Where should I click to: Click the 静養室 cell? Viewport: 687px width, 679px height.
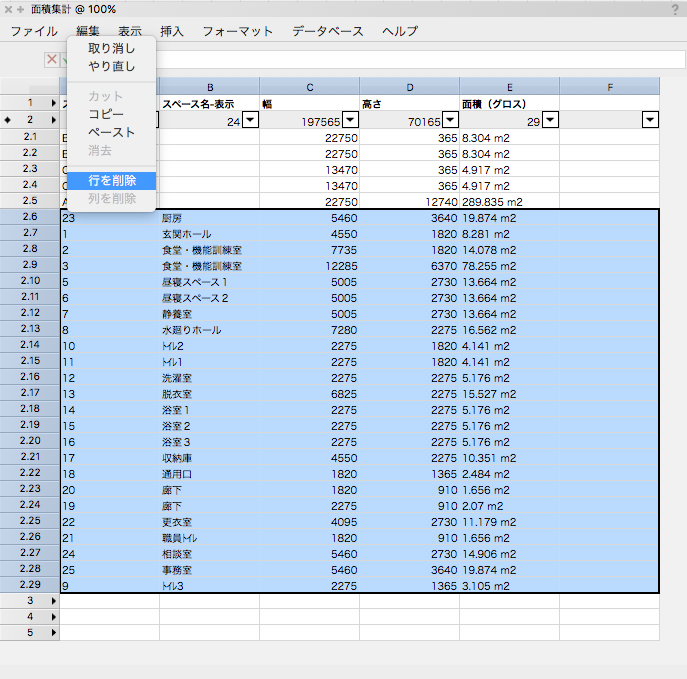(x=209, y=314)
